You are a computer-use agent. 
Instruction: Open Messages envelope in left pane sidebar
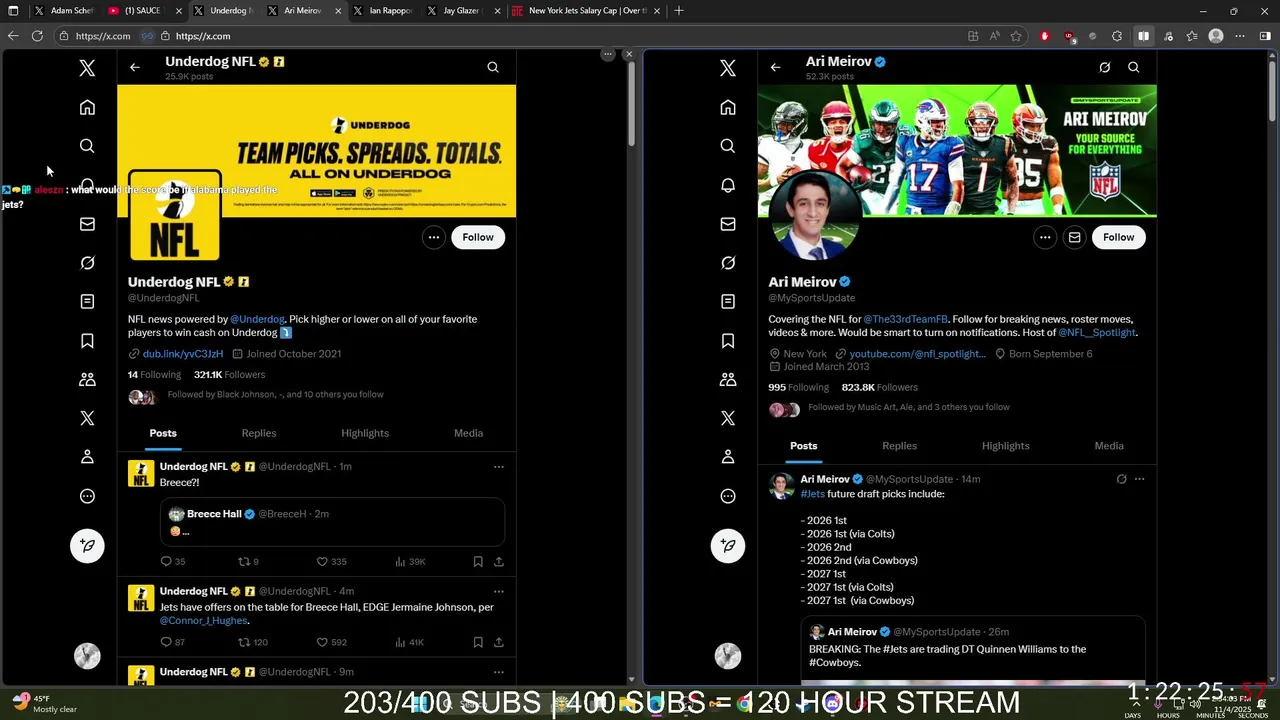click(x=87, y=224)
